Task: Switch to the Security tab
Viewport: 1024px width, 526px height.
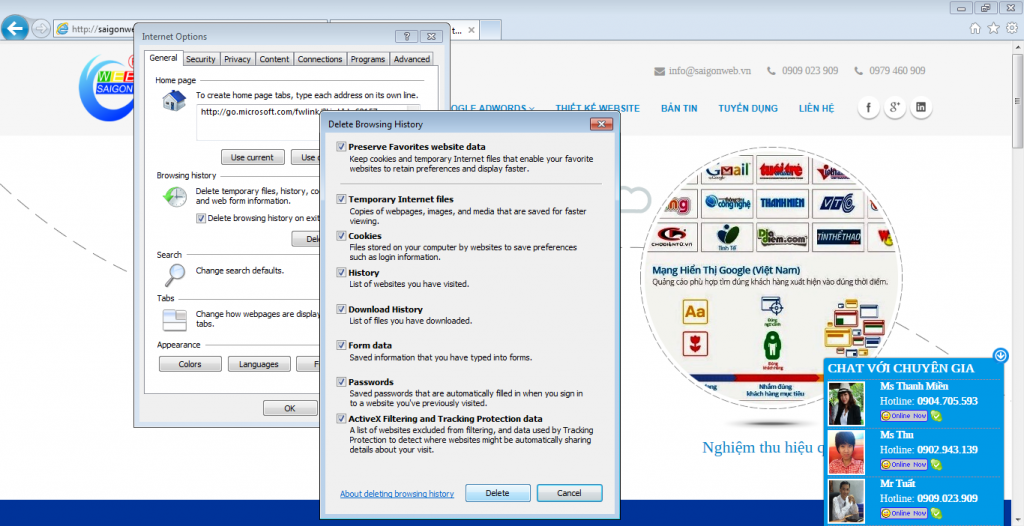Action: [x=200, y=59]
